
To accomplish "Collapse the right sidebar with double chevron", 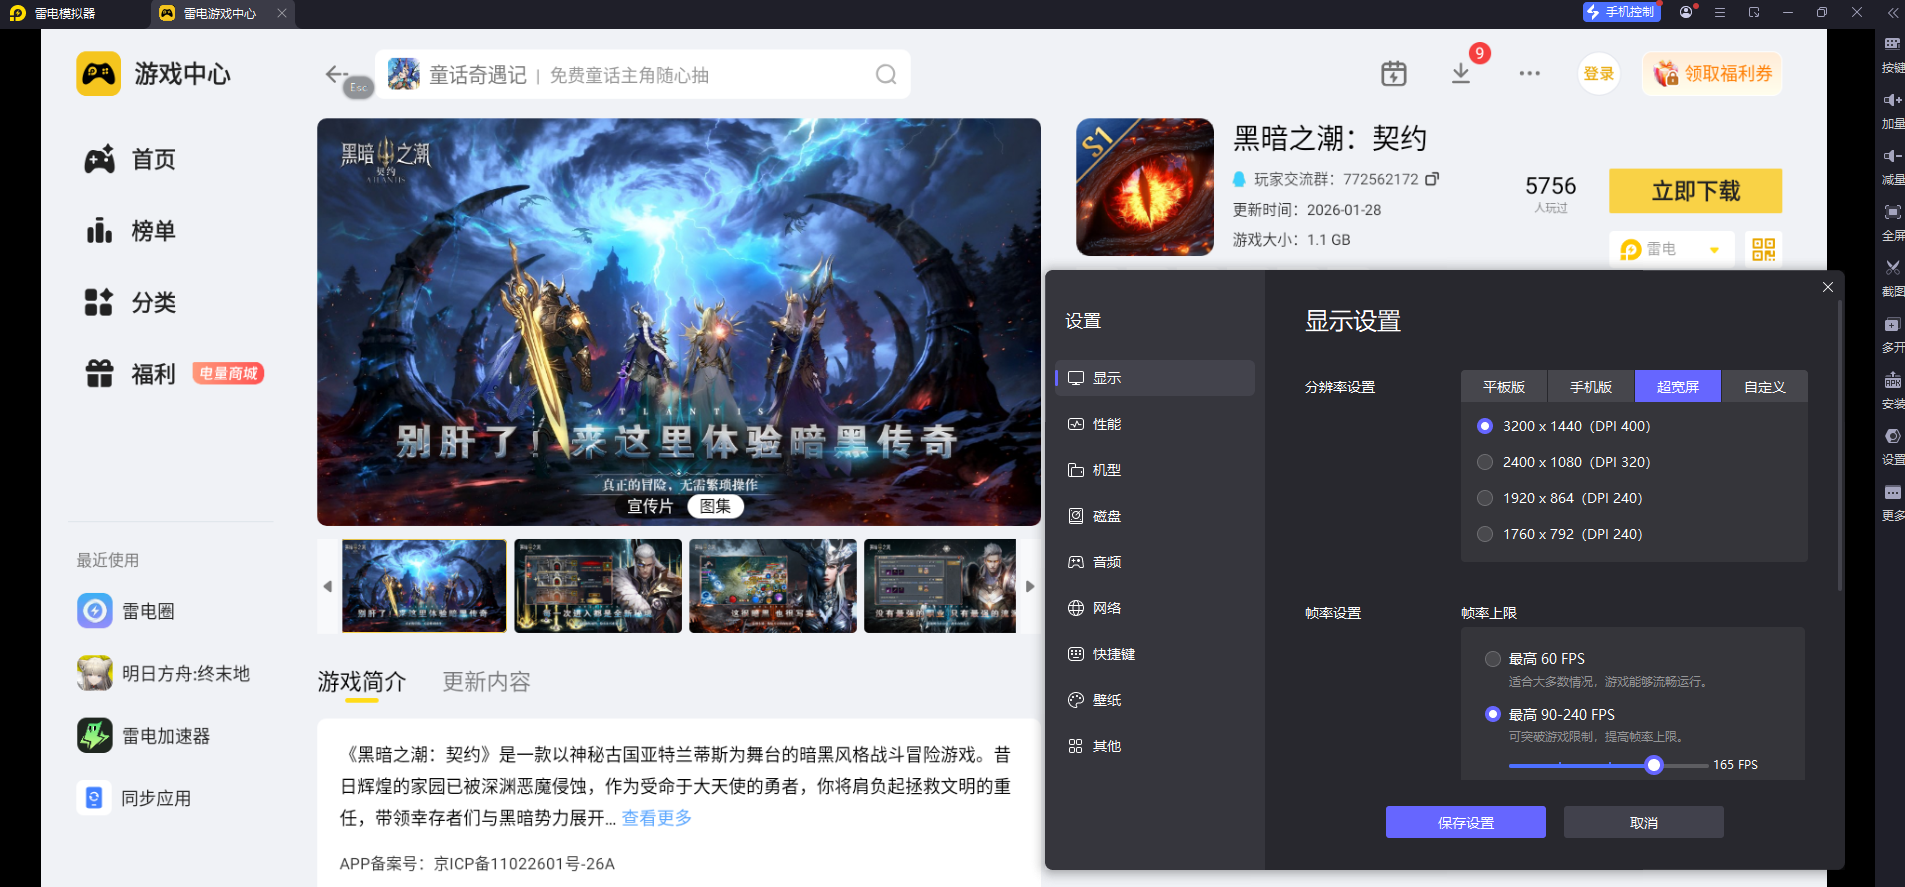I will click(1892, 13).
